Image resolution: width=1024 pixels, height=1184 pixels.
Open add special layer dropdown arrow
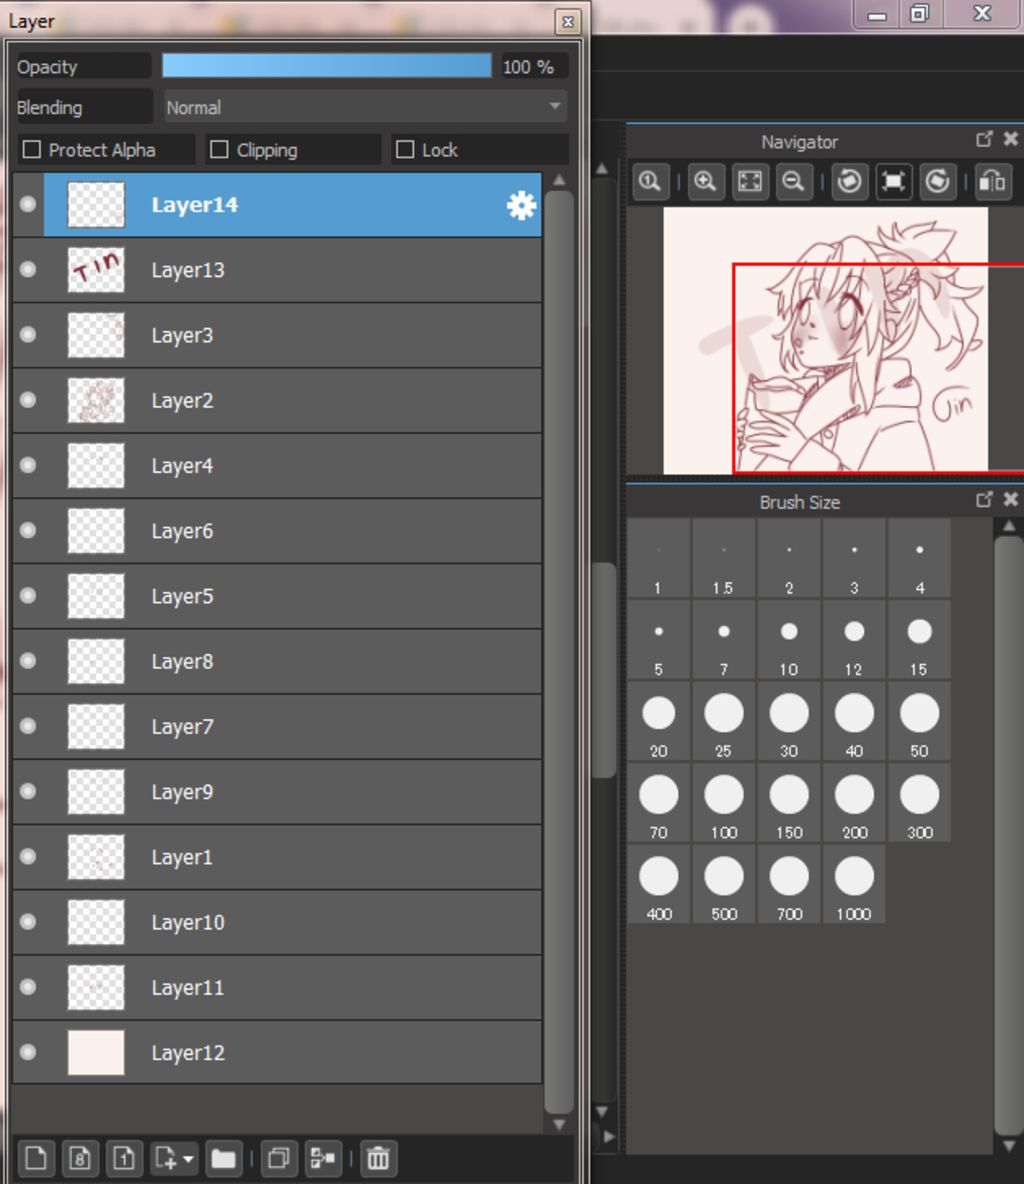tap(188, 1158)
